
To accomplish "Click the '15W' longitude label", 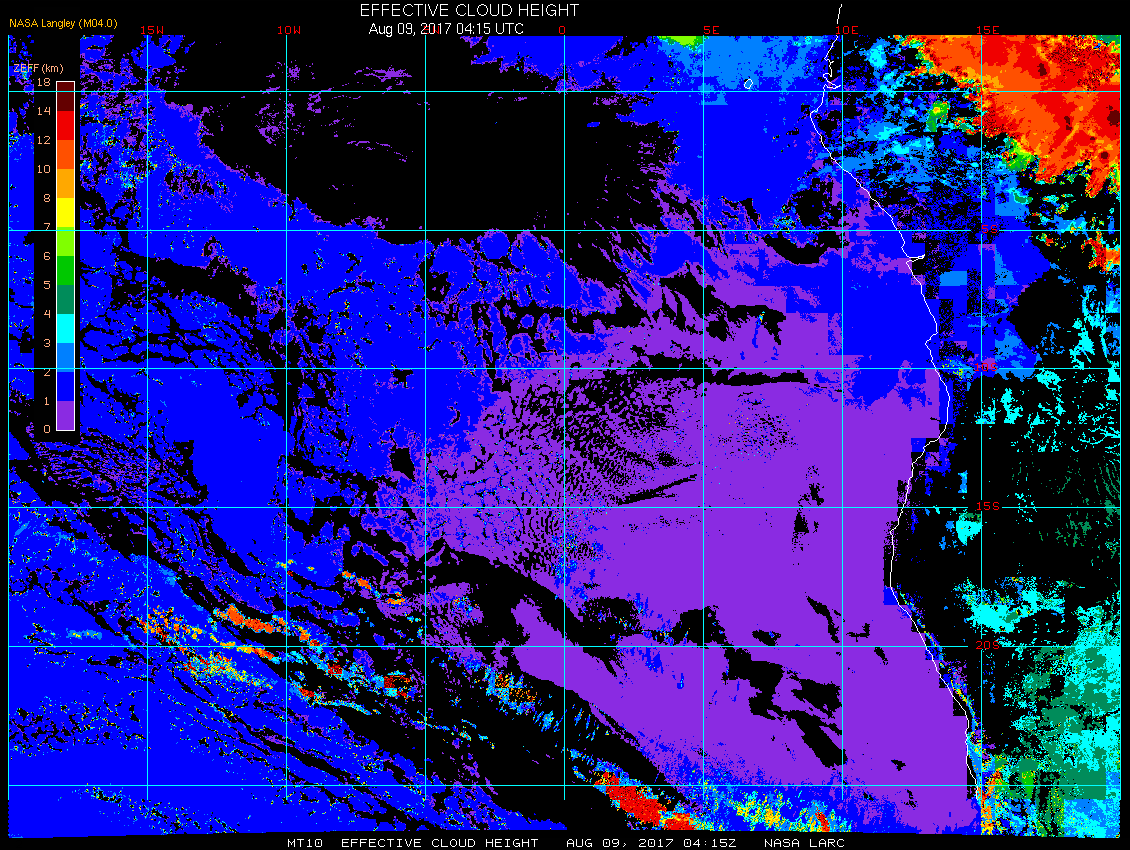I will point(151,30).
